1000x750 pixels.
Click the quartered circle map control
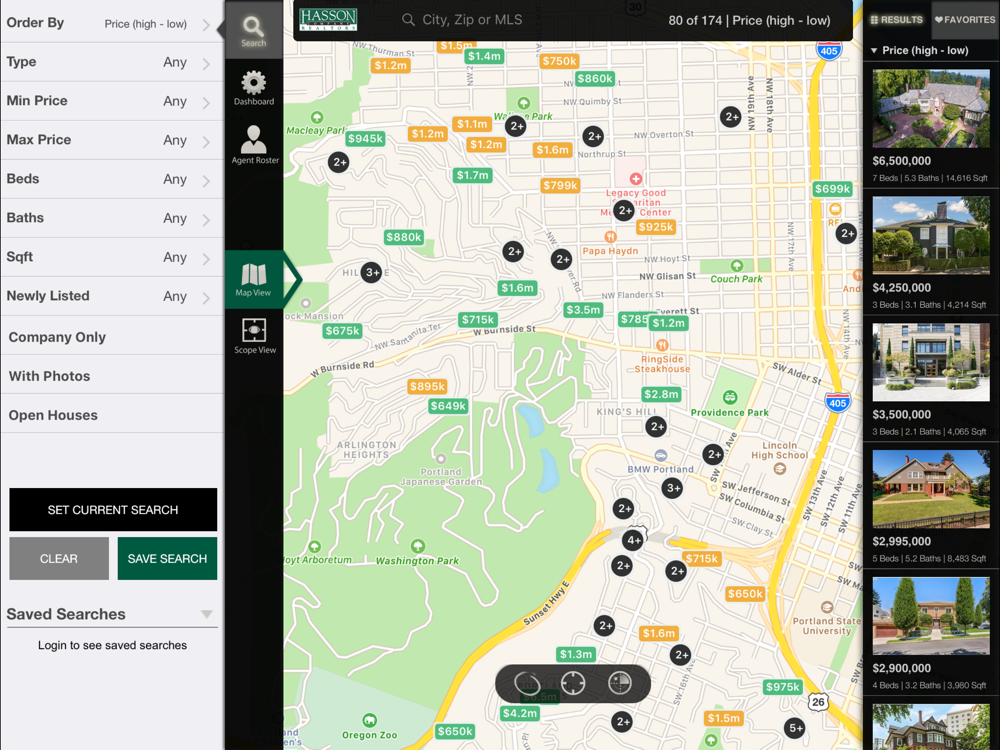tap(619, 683)
